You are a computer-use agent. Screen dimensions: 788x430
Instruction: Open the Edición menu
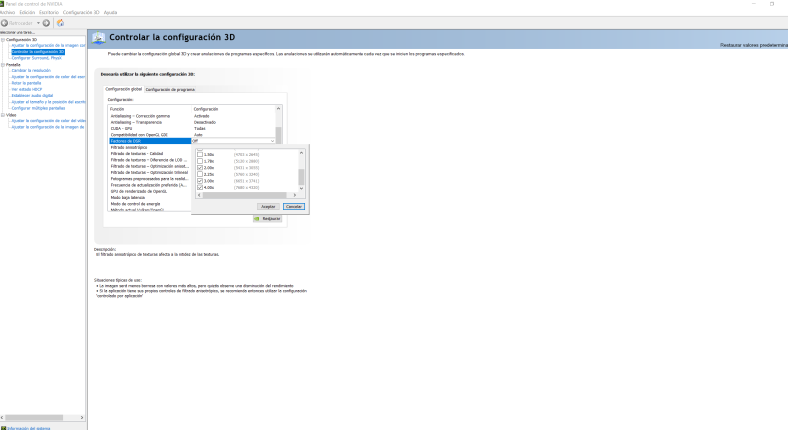(x=27, y=13)
